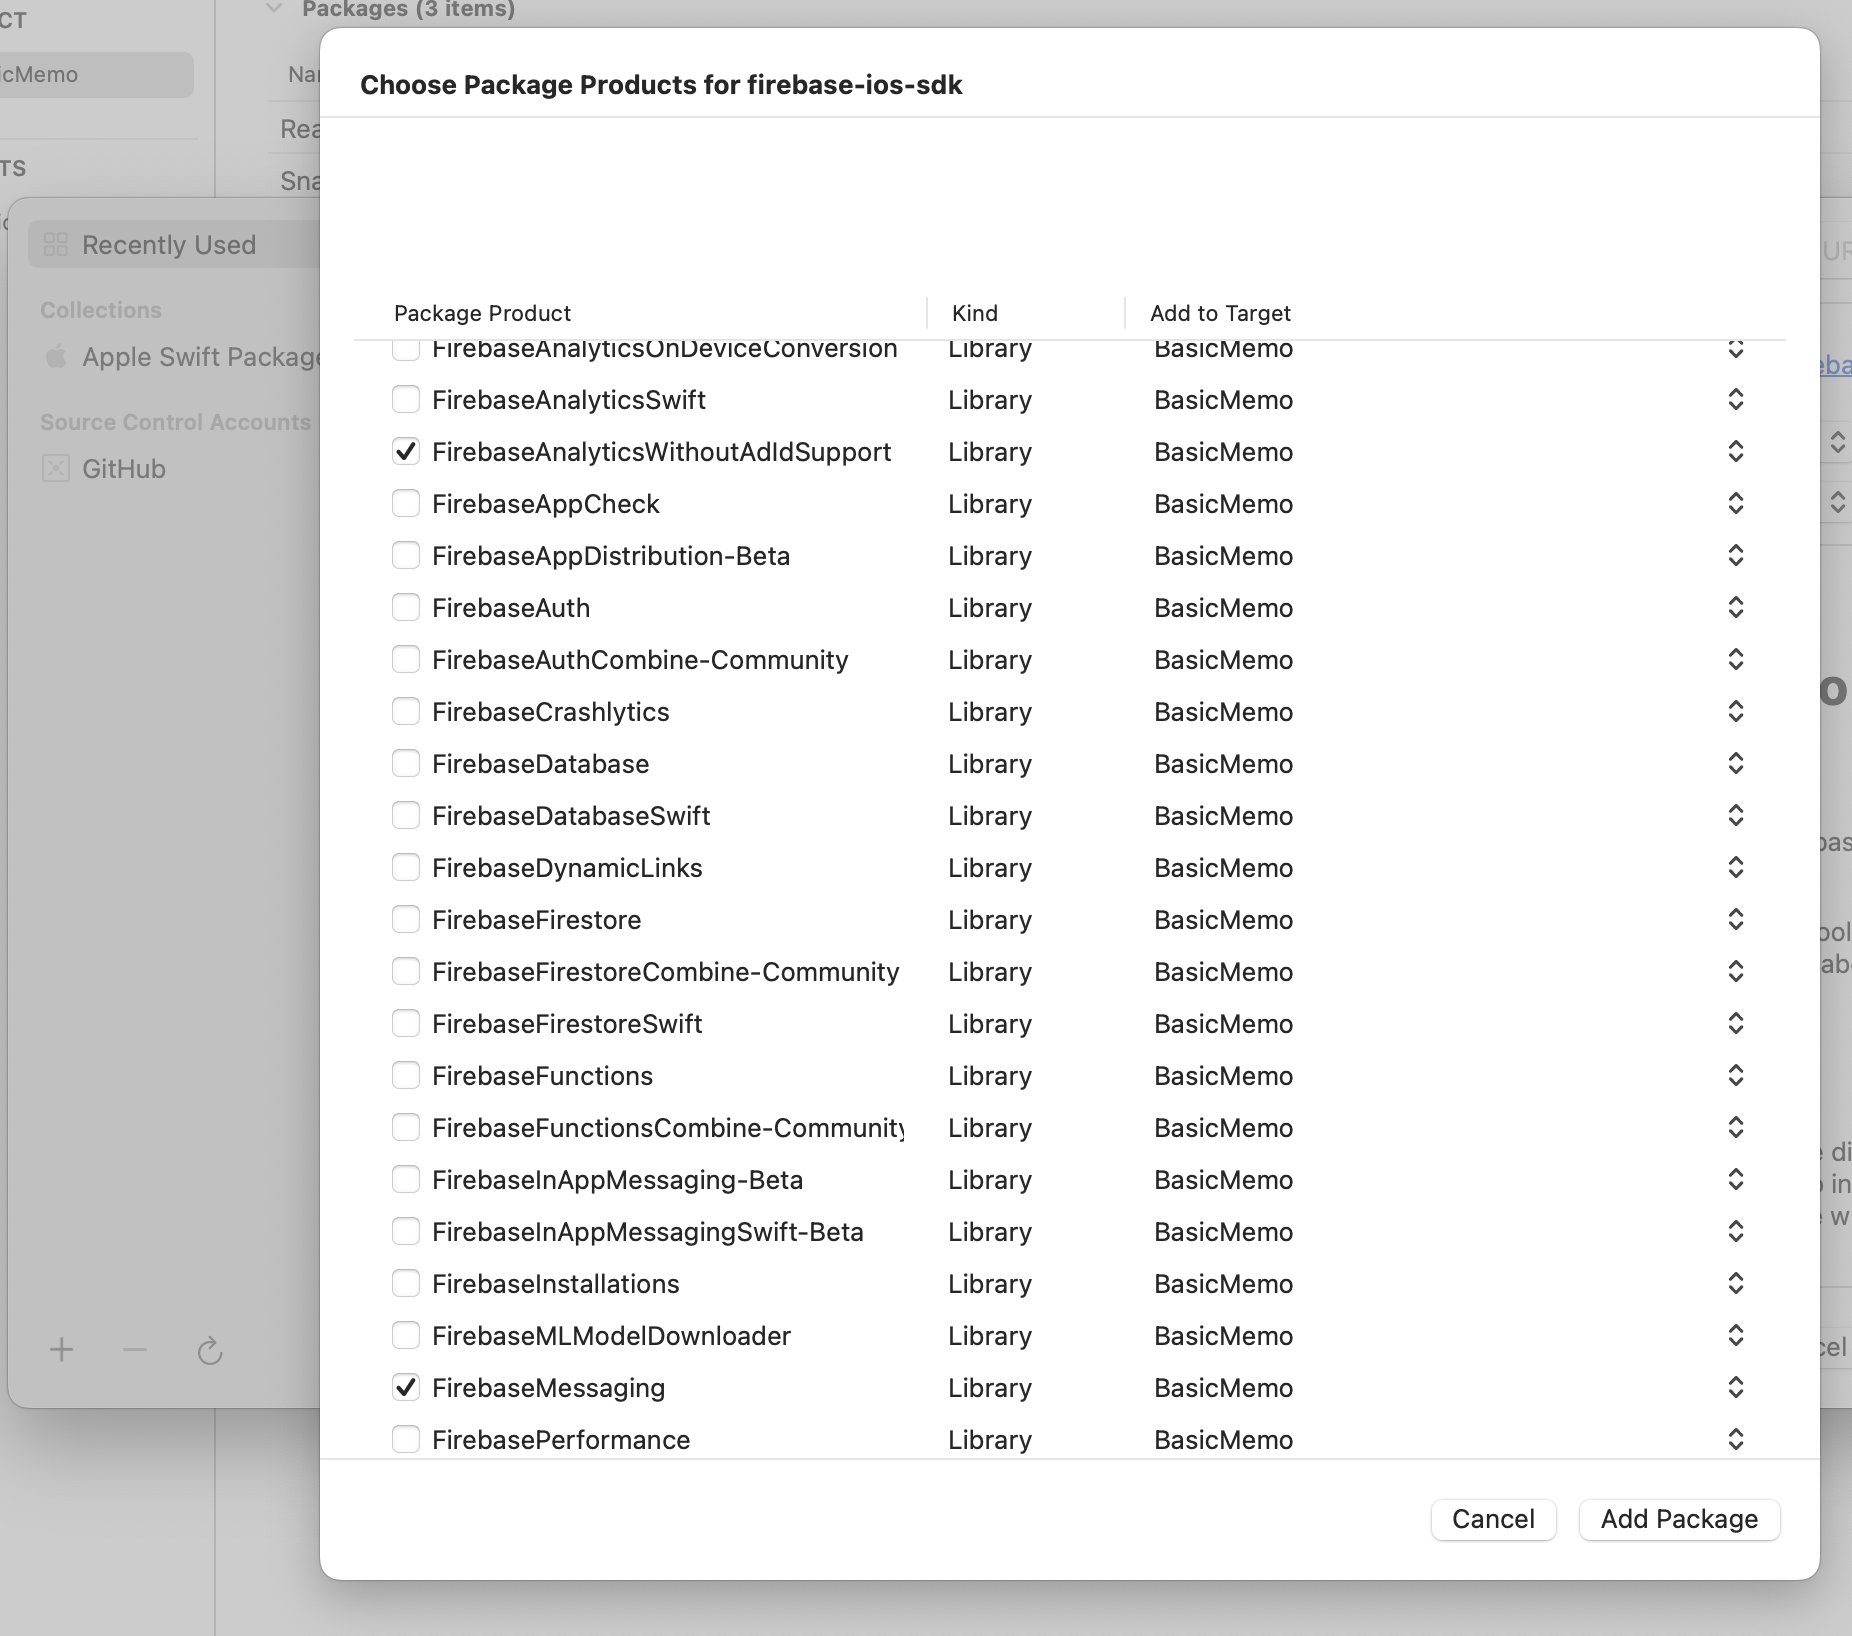This screenshot has width=1852, height=1636.
Task: Check the FirebasePerformance checkbox
Action: [x=406, y=1440]
